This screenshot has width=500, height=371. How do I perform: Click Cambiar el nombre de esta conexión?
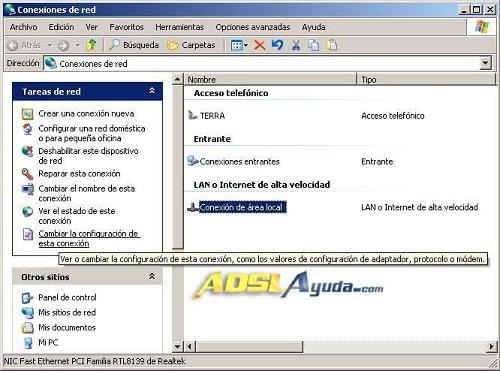pos(87,193)
